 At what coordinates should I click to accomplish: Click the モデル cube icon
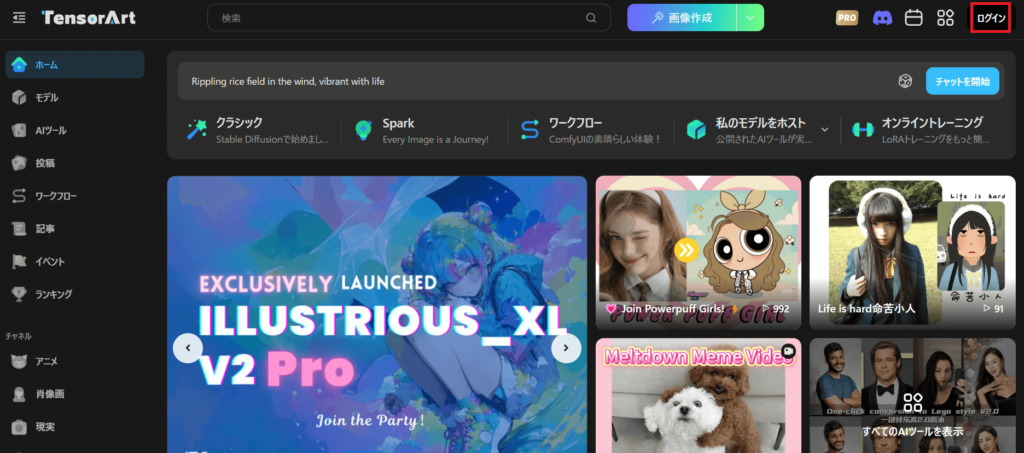[x=20, y=97]
